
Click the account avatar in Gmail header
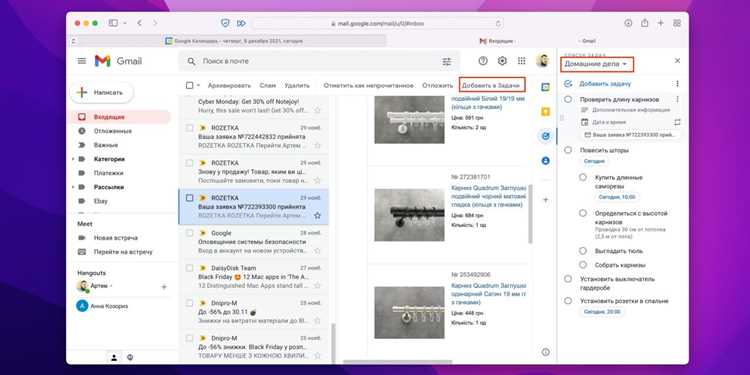tap(542, 61)
